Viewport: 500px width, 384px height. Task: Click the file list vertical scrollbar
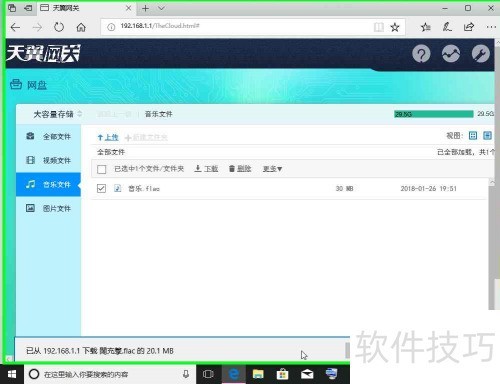pyautogui.click(x=492, y=245)
